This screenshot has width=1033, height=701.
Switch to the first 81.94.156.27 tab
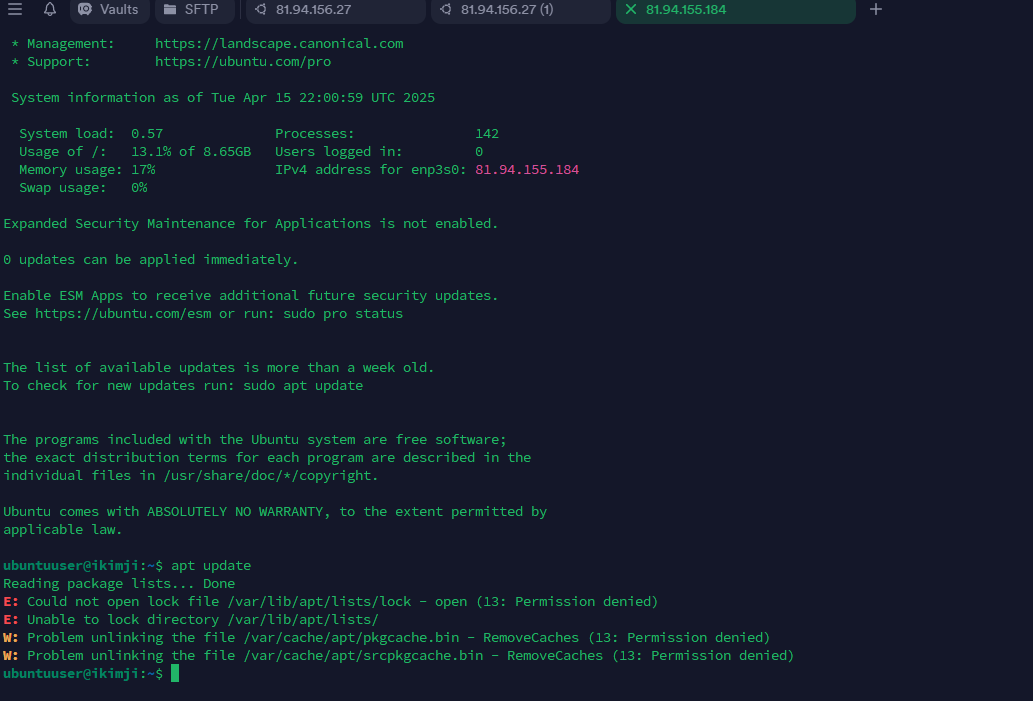click(335, 10)
